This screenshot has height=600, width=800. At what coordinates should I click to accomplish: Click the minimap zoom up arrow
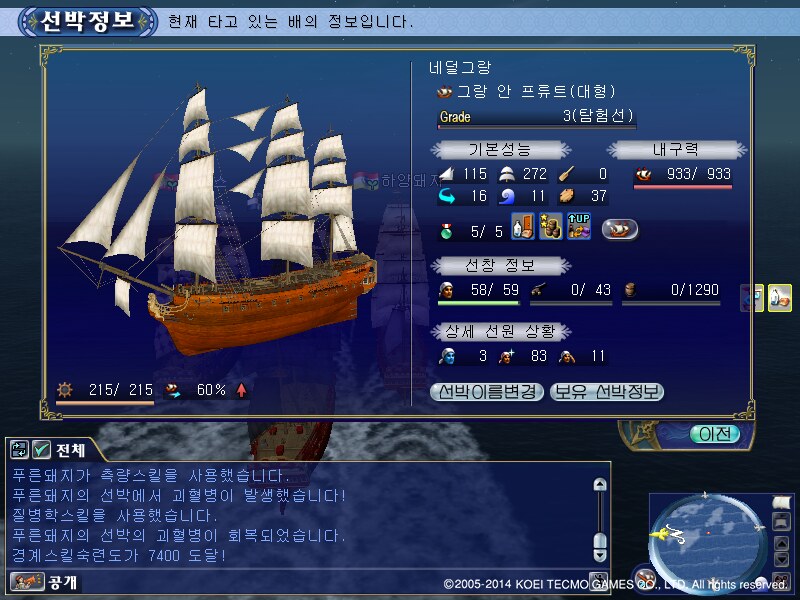(781, 543)
